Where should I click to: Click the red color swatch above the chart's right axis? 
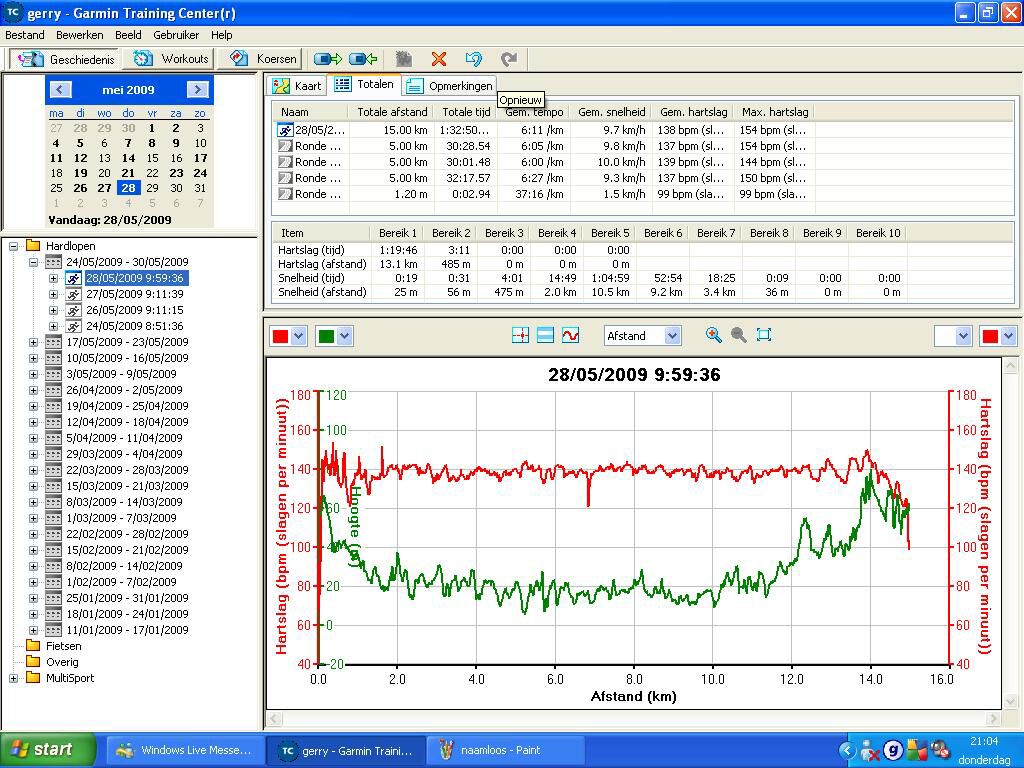point(990,336)
